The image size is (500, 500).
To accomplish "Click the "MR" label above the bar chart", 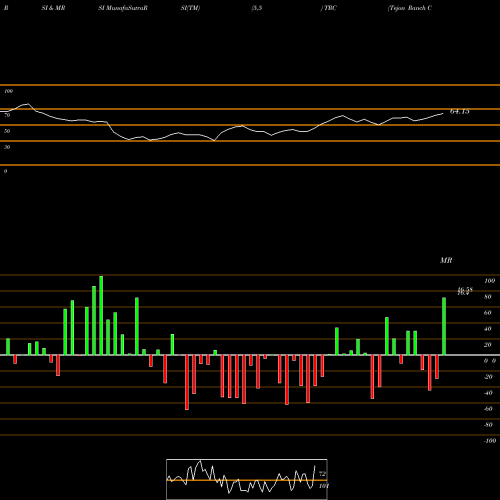I will point(446,260).
